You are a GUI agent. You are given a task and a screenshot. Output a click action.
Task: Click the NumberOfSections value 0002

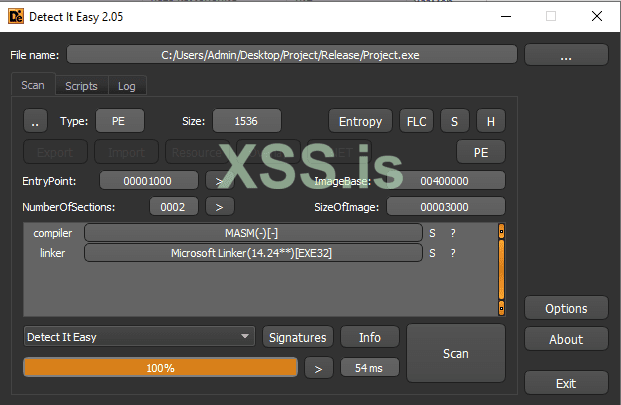coord(173,207)
